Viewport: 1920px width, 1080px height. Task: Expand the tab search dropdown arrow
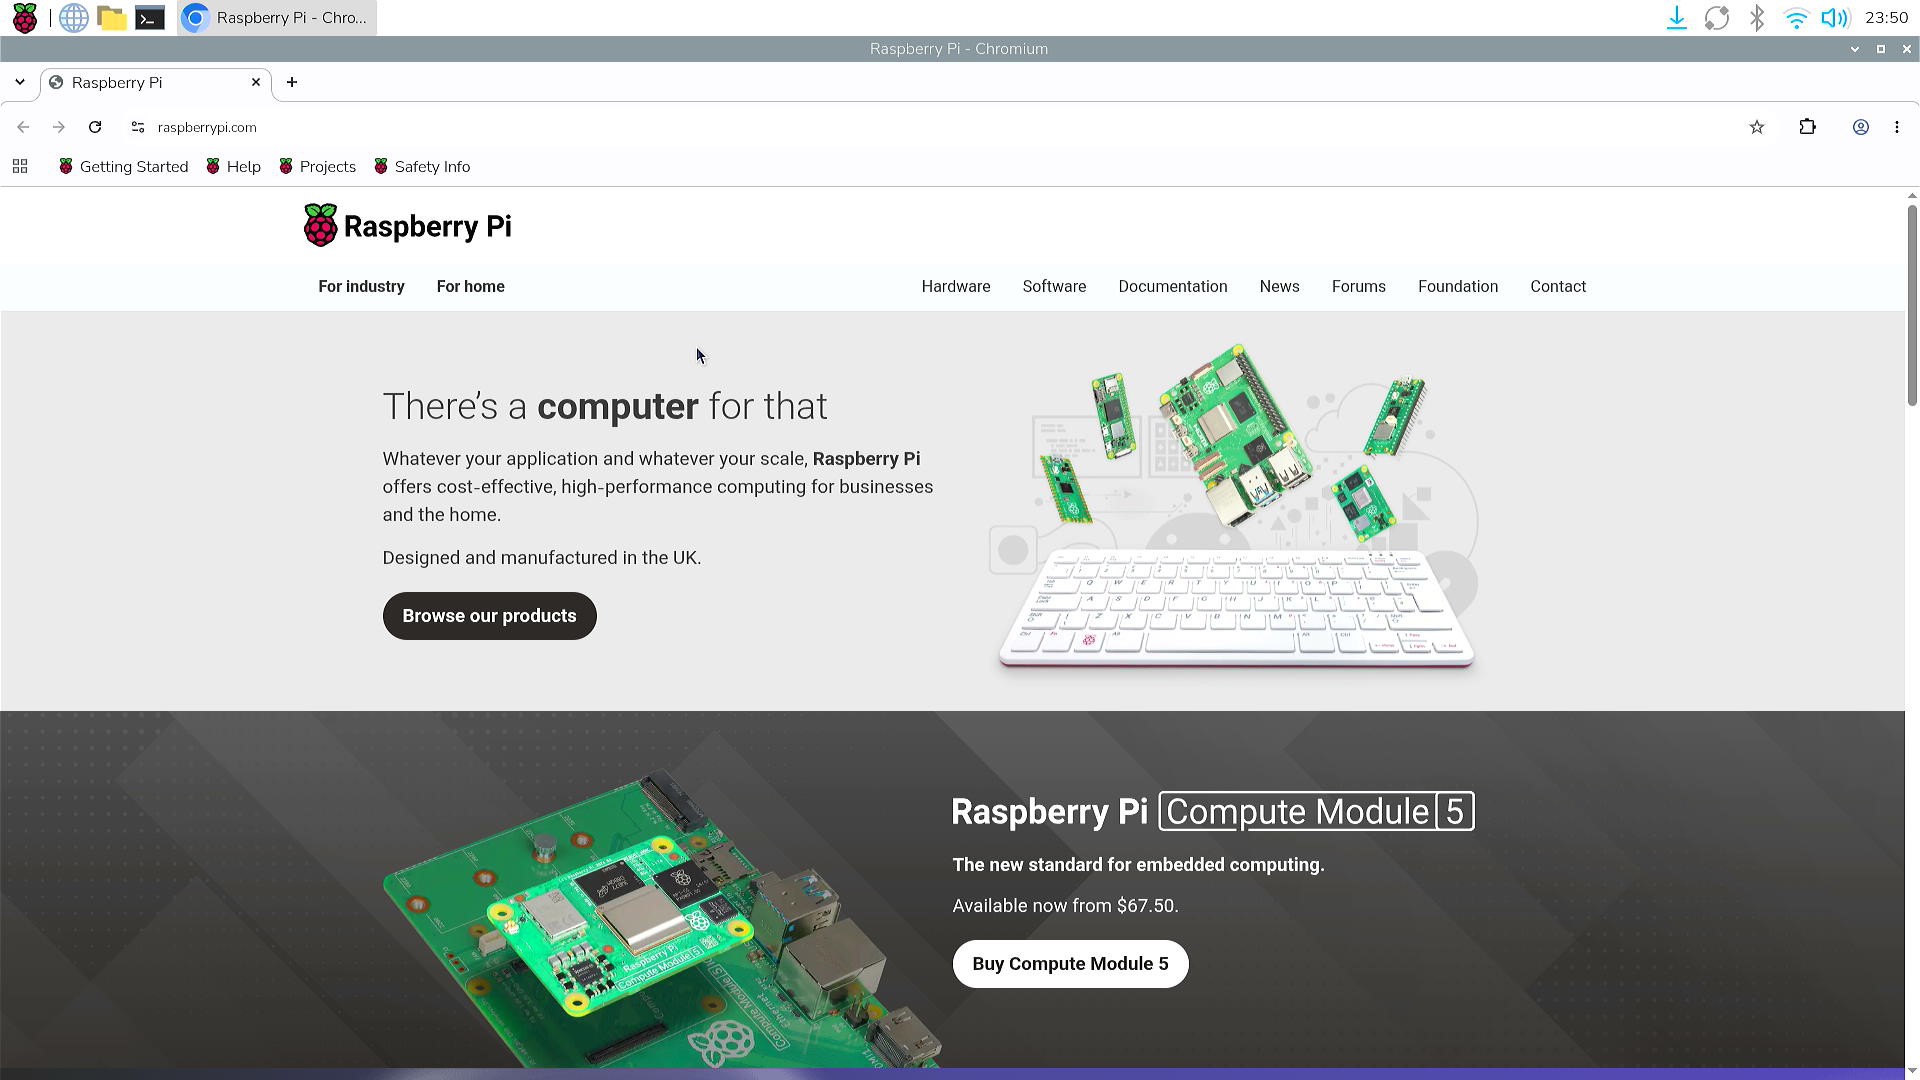click(x=20, y=82)
